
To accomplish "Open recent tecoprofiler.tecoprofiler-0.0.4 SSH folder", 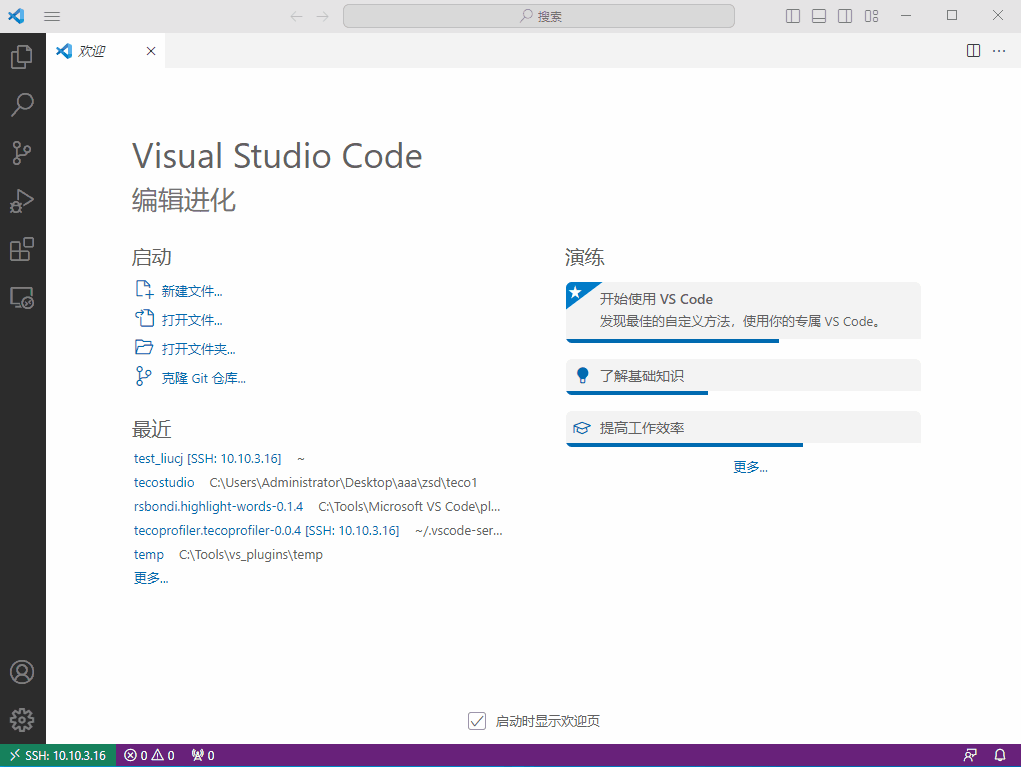I will 266,531.
